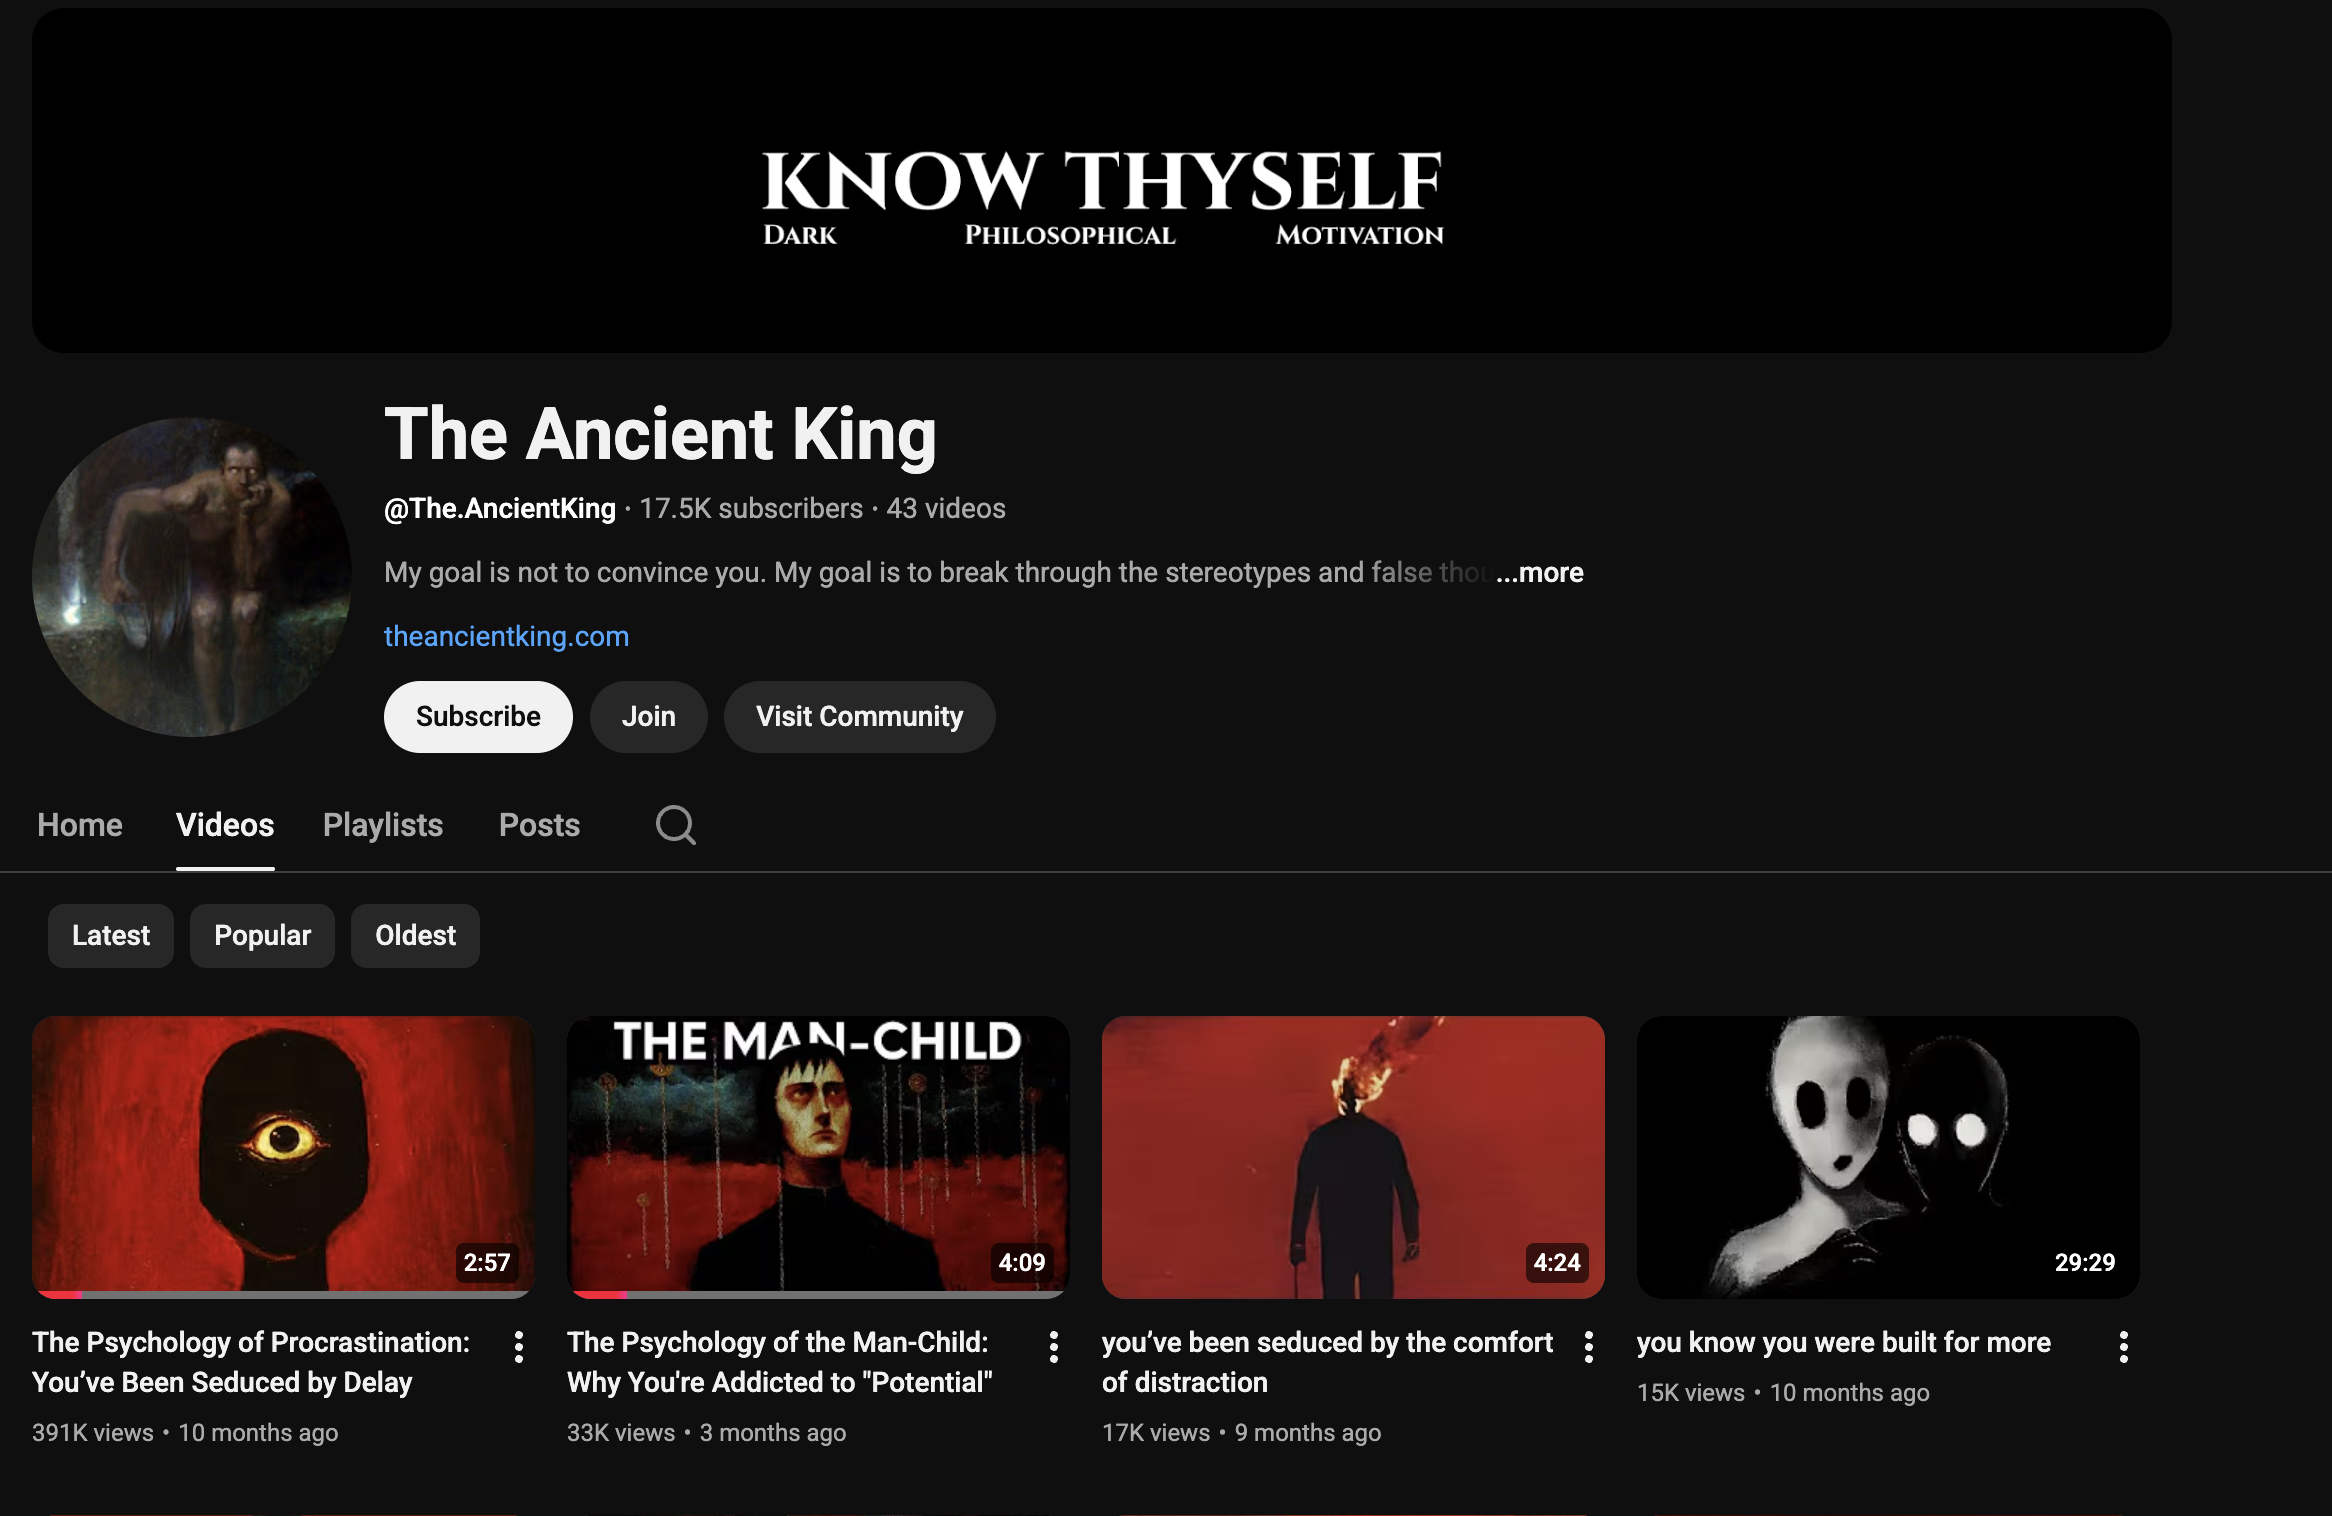Open theancientking.com website link
2332x1516 pixels.
507,637
